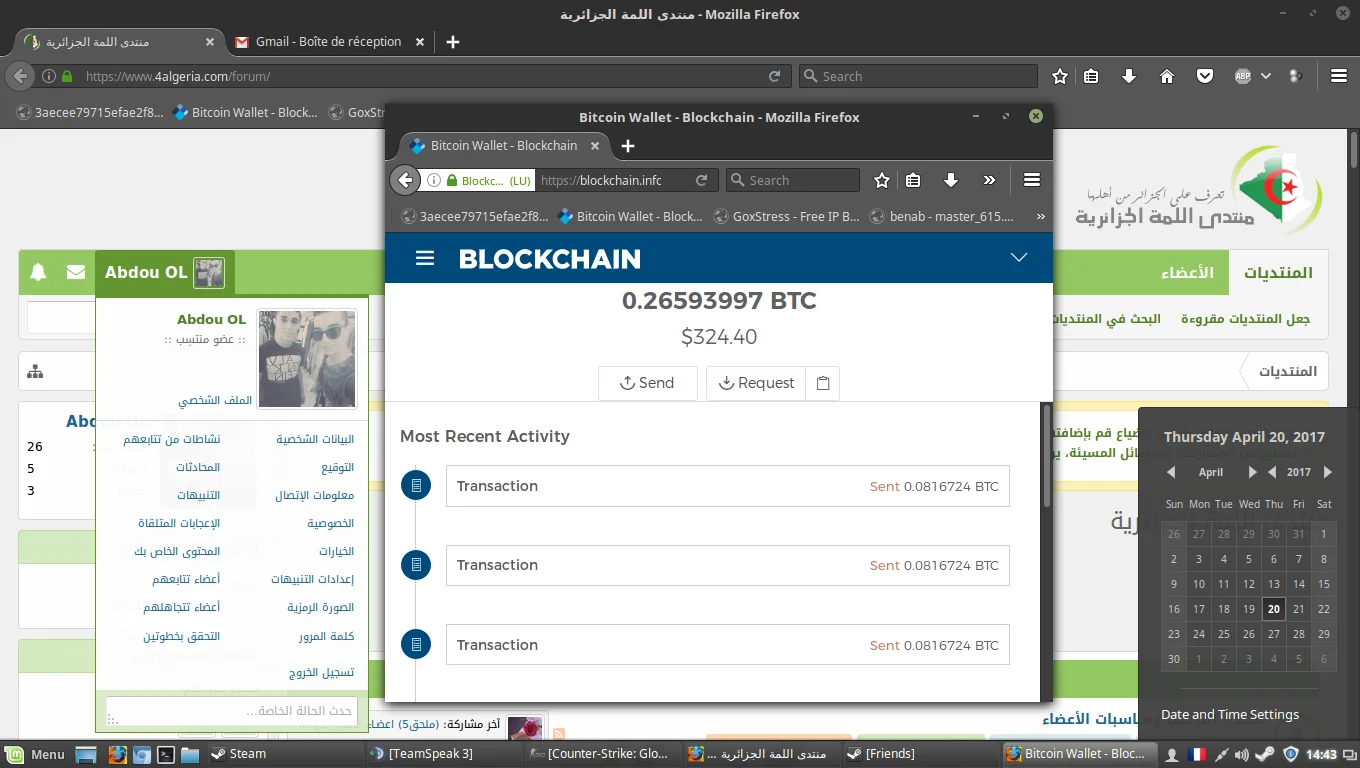Image resolution: width=1360 pixels, height=768 pixels.
Task: Switch to Gmail - Boîte de réception tab
Action: click(328, 42)
